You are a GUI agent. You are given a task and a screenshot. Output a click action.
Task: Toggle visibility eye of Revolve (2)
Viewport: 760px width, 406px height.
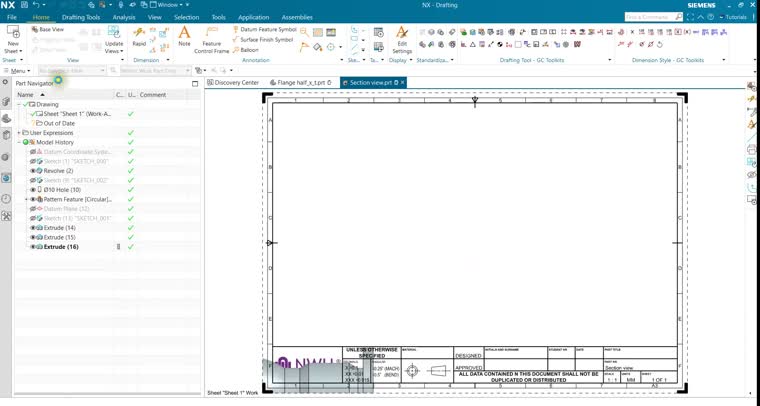pos(33,171)
